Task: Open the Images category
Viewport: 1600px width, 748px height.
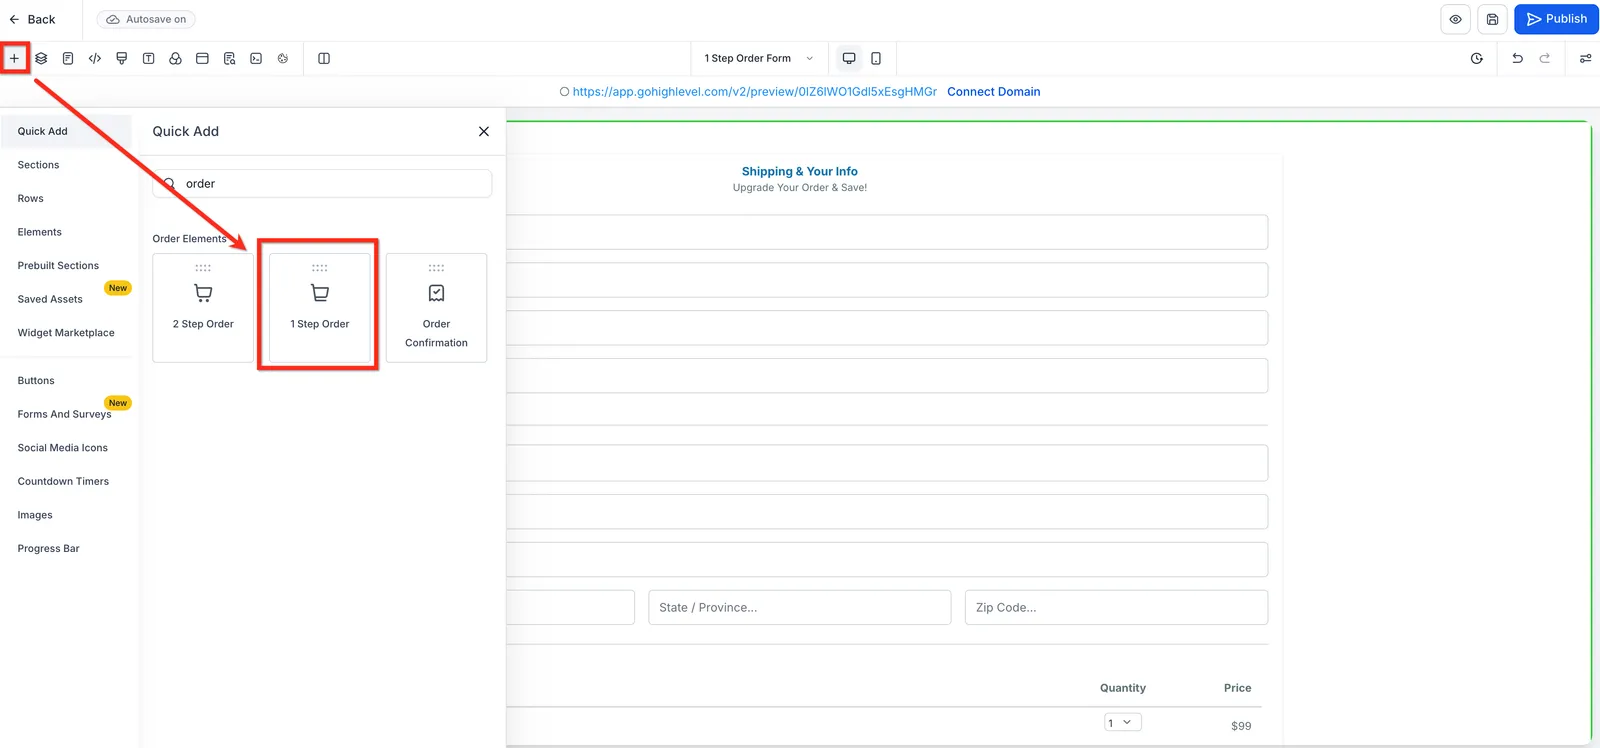Action: pos(35,515)
